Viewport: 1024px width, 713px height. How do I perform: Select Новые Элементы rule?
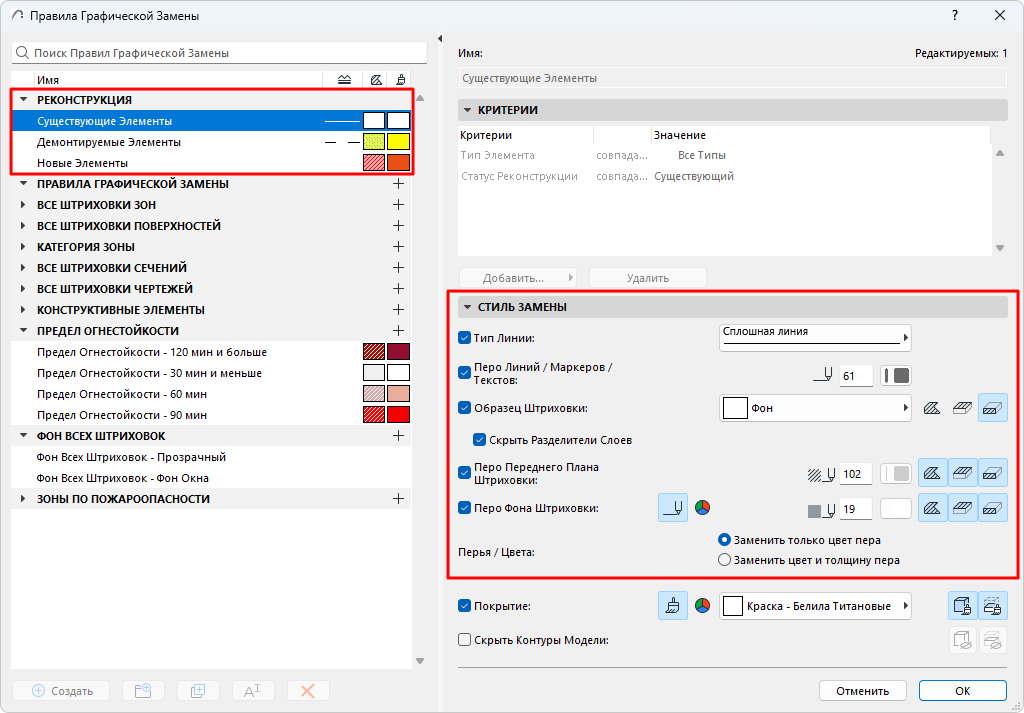(x=212, y=163)
